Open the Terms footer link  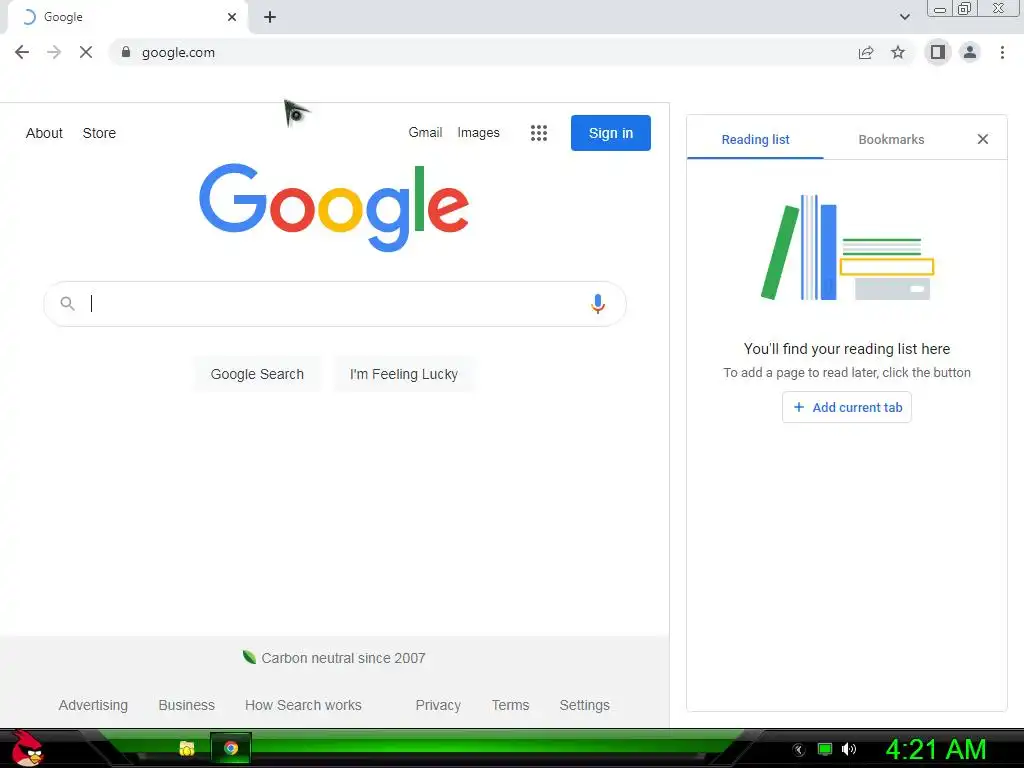(510, 705)
